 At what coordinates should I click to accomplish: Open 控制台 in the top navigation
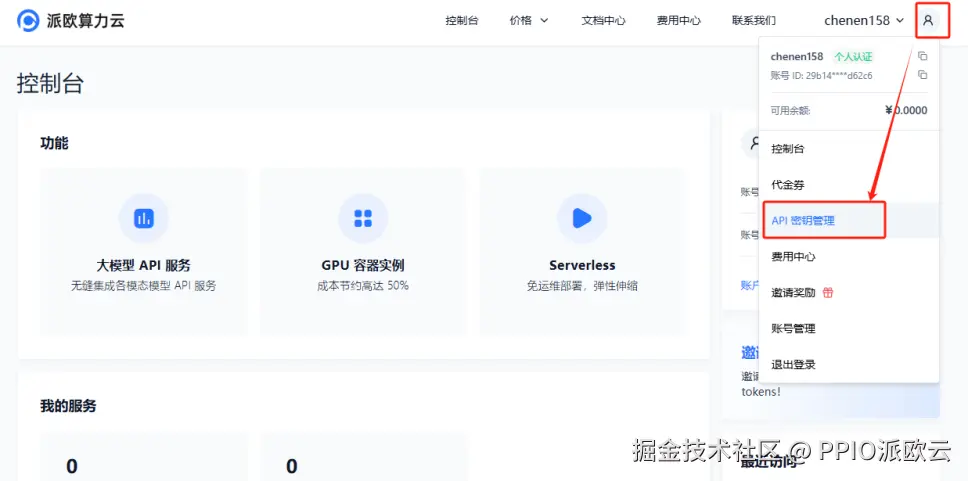[x=462, y=20]
